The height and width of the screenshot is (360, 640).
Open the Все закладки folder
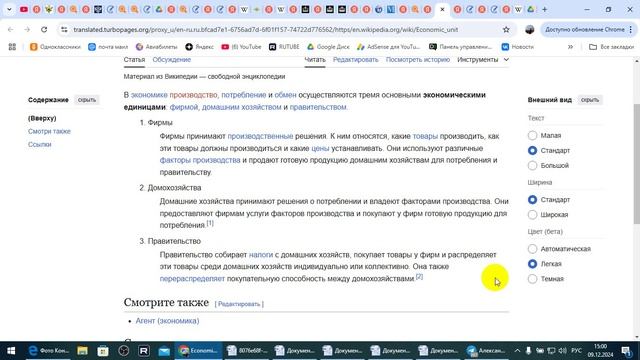tap(611, 47)
